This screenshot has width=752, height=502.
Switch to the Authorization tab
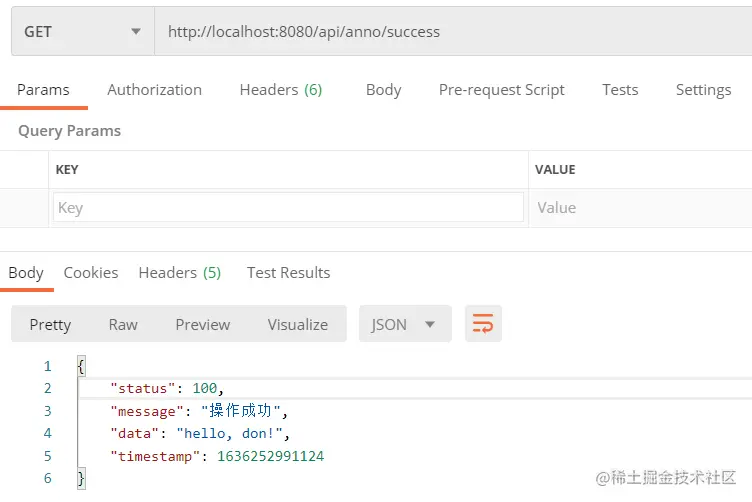tap(154, 90)
